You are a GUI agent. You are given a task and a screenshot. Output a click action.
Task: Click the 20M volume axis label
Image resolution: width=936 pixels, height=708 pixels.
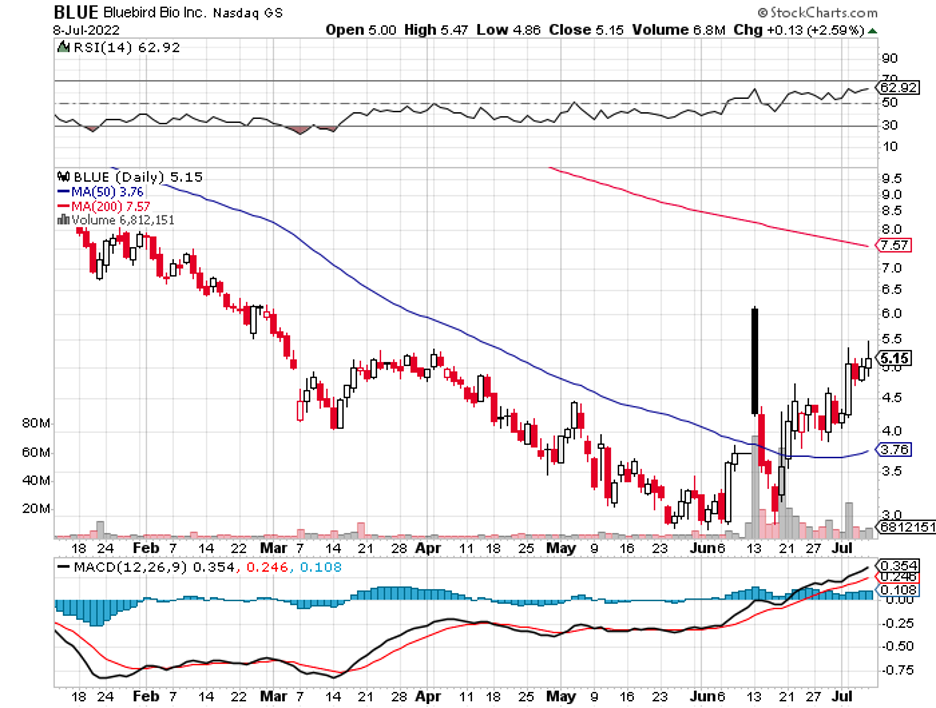coord(36,509)
